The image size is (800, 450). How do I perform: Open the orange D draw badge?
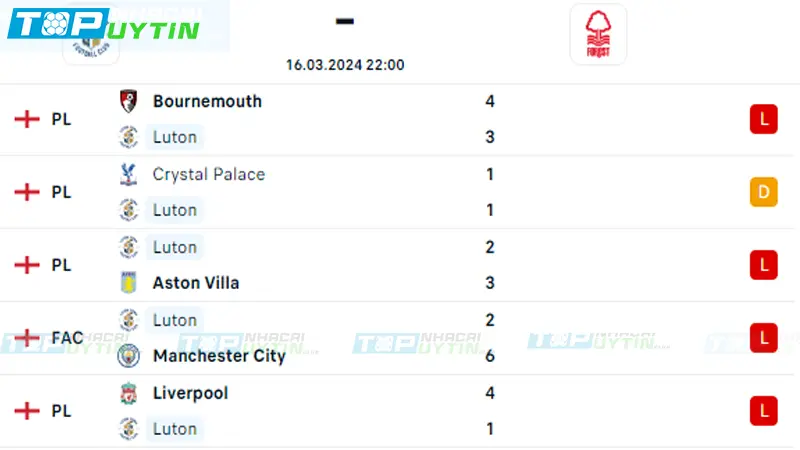[x=763, y=192]
